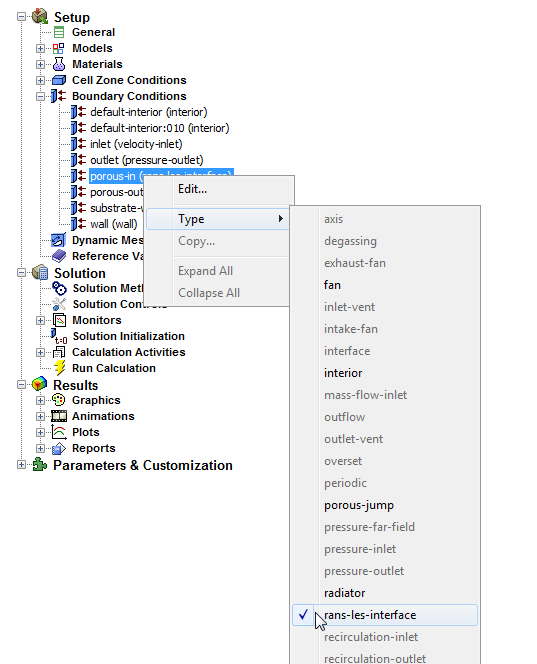Click the Solution Controls tools icon
This screenshot has width=537, height=664.
pyautogui.click(x=59, y=304)
